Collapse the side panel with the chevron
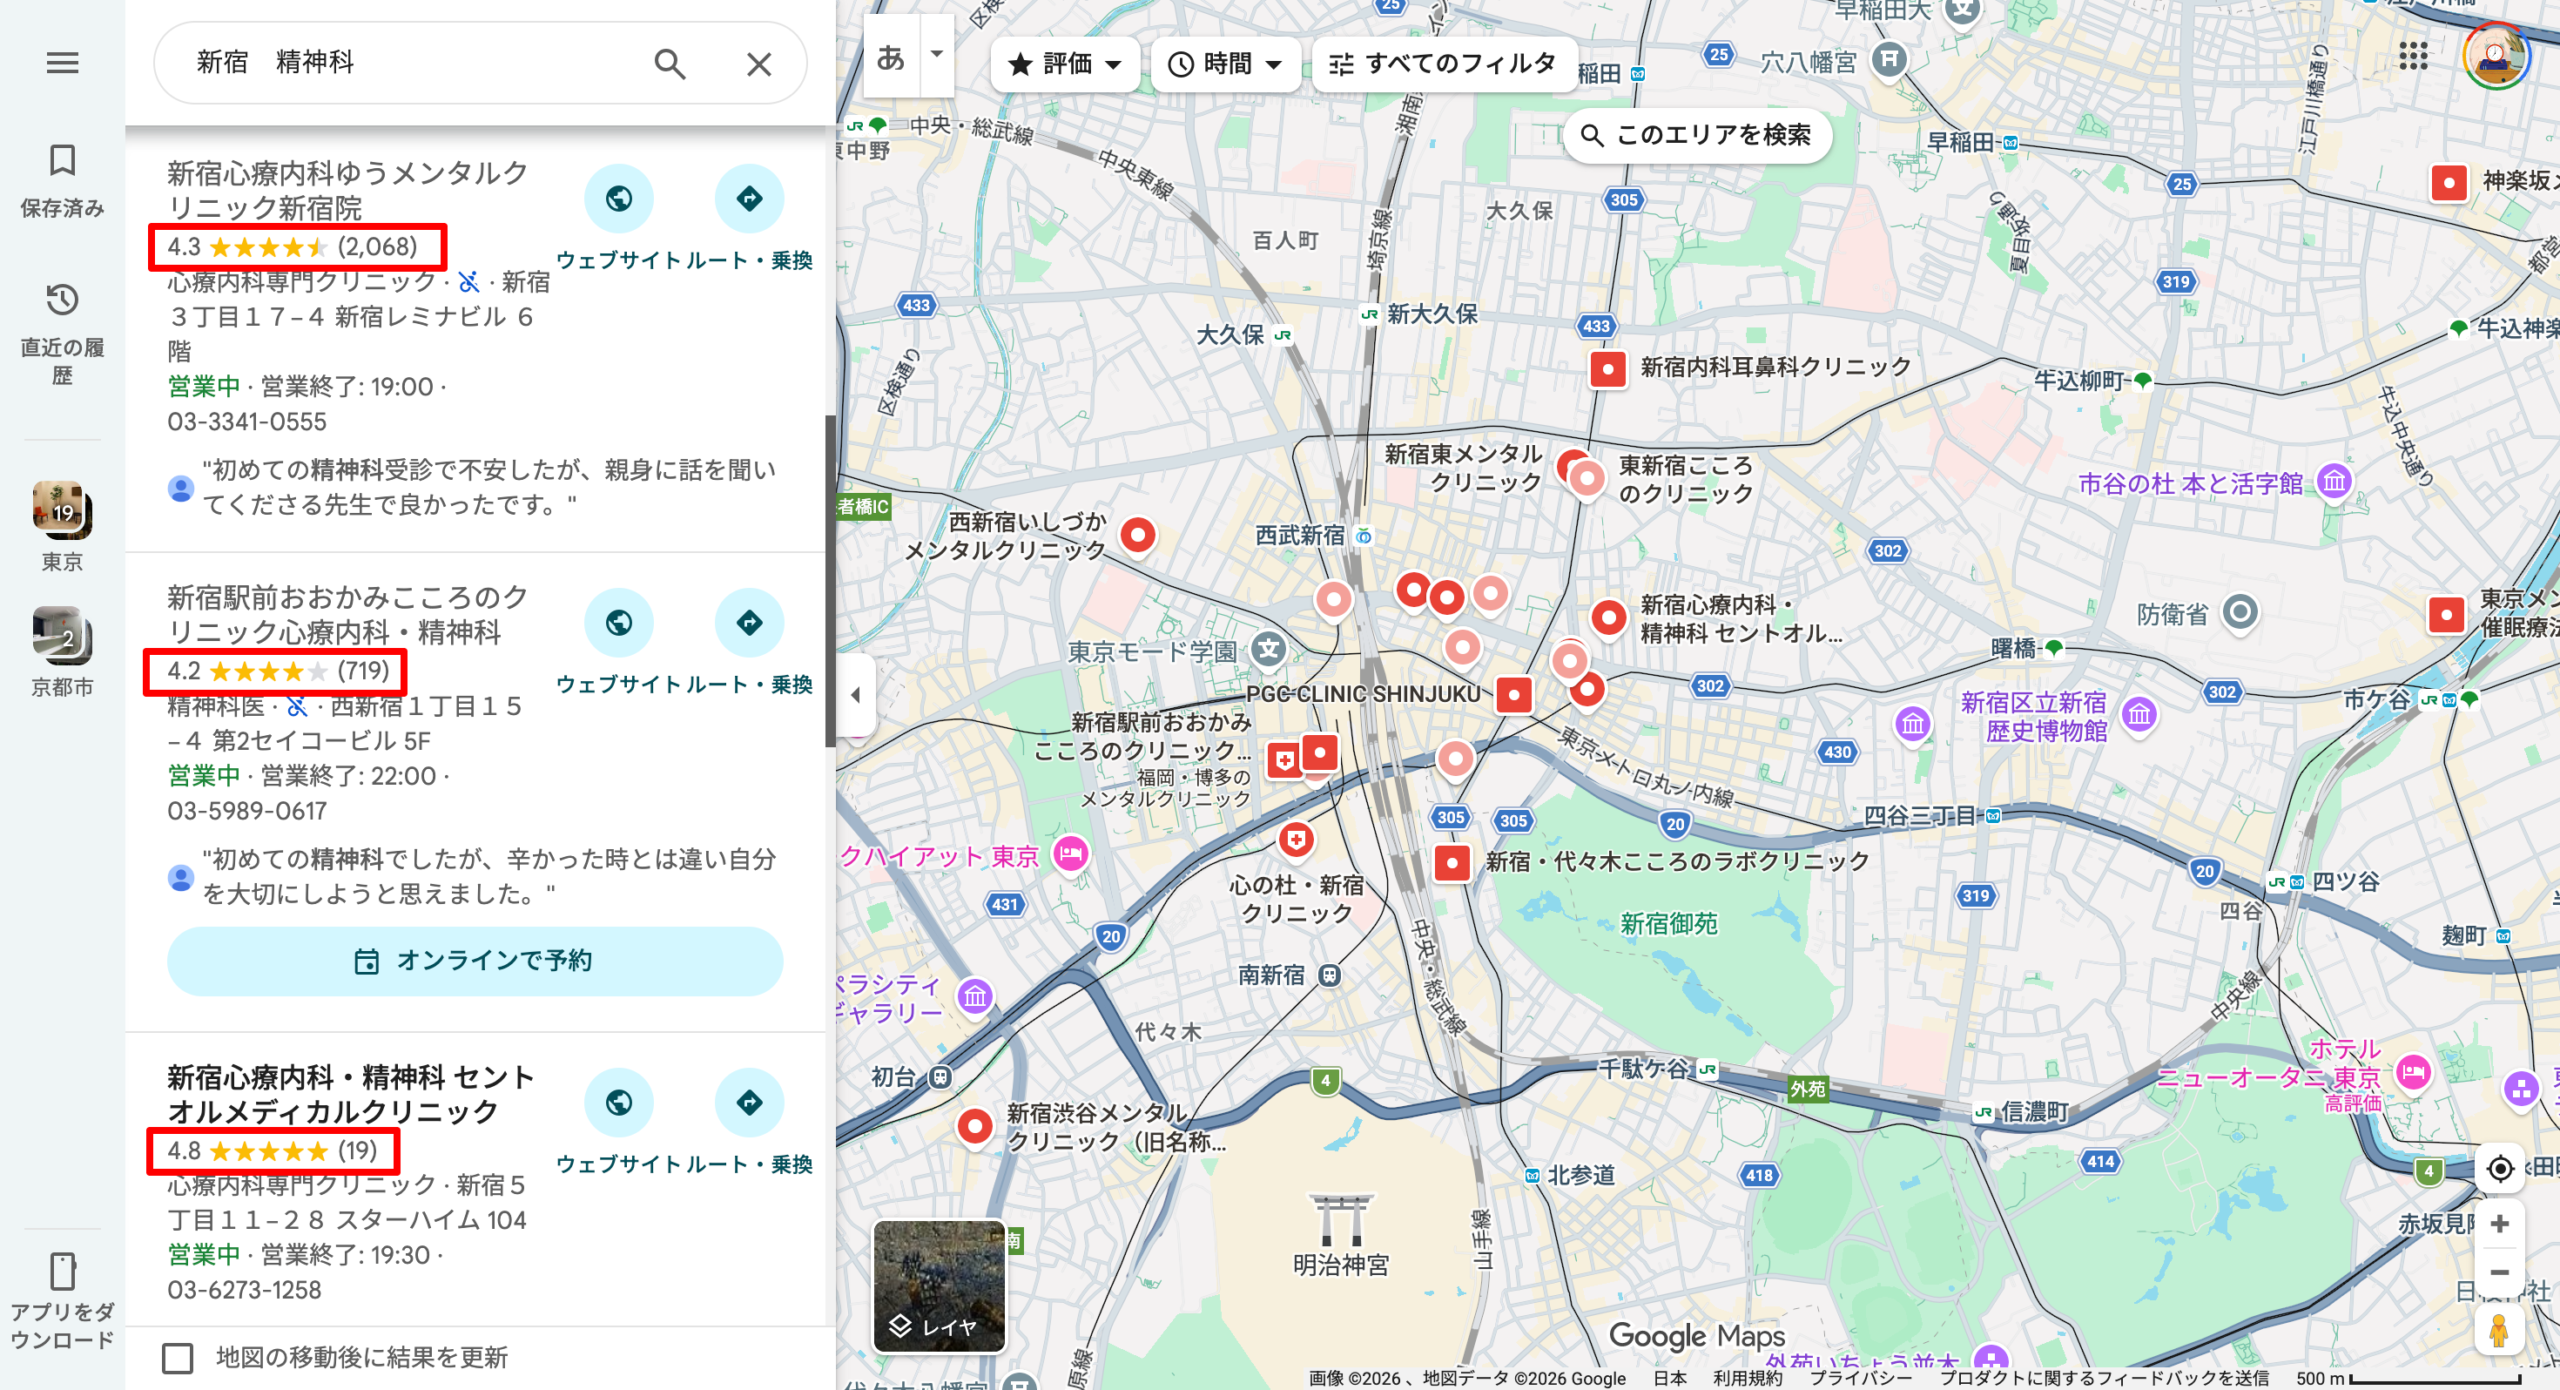2560x1390 pixels. 855,693
